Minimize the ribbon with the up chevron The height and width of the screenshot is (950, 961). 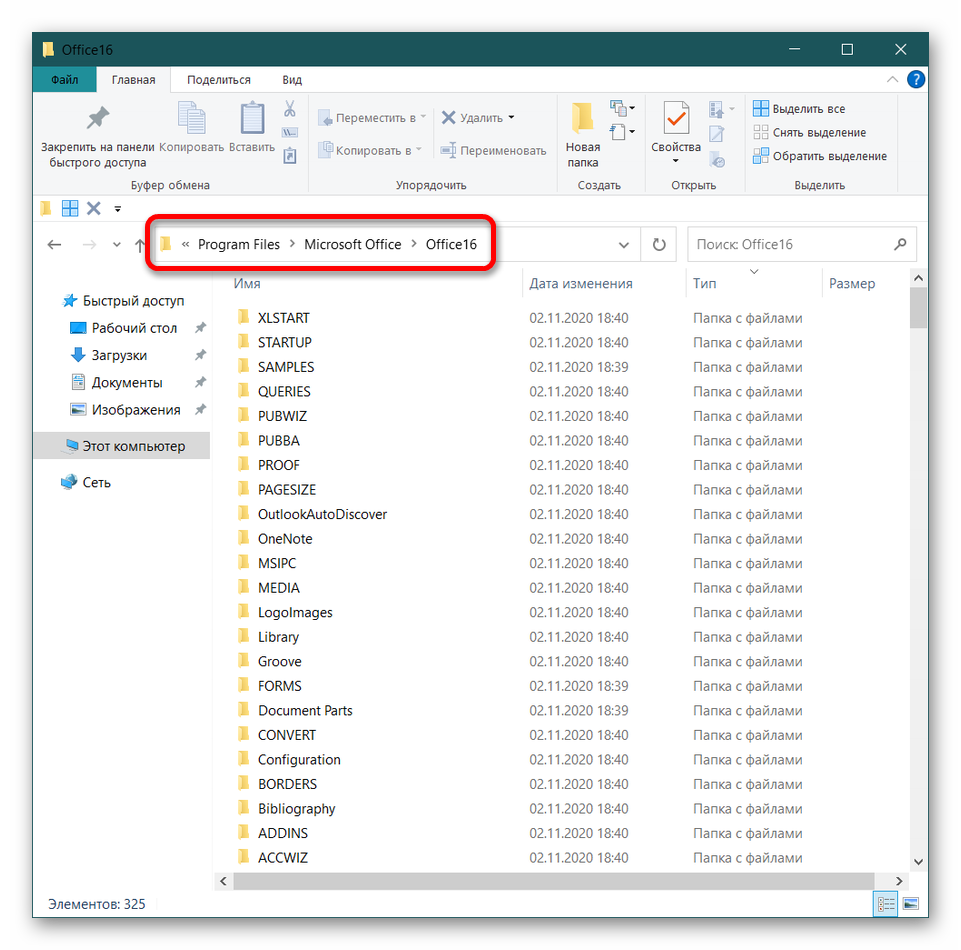(x=892, y=80)
